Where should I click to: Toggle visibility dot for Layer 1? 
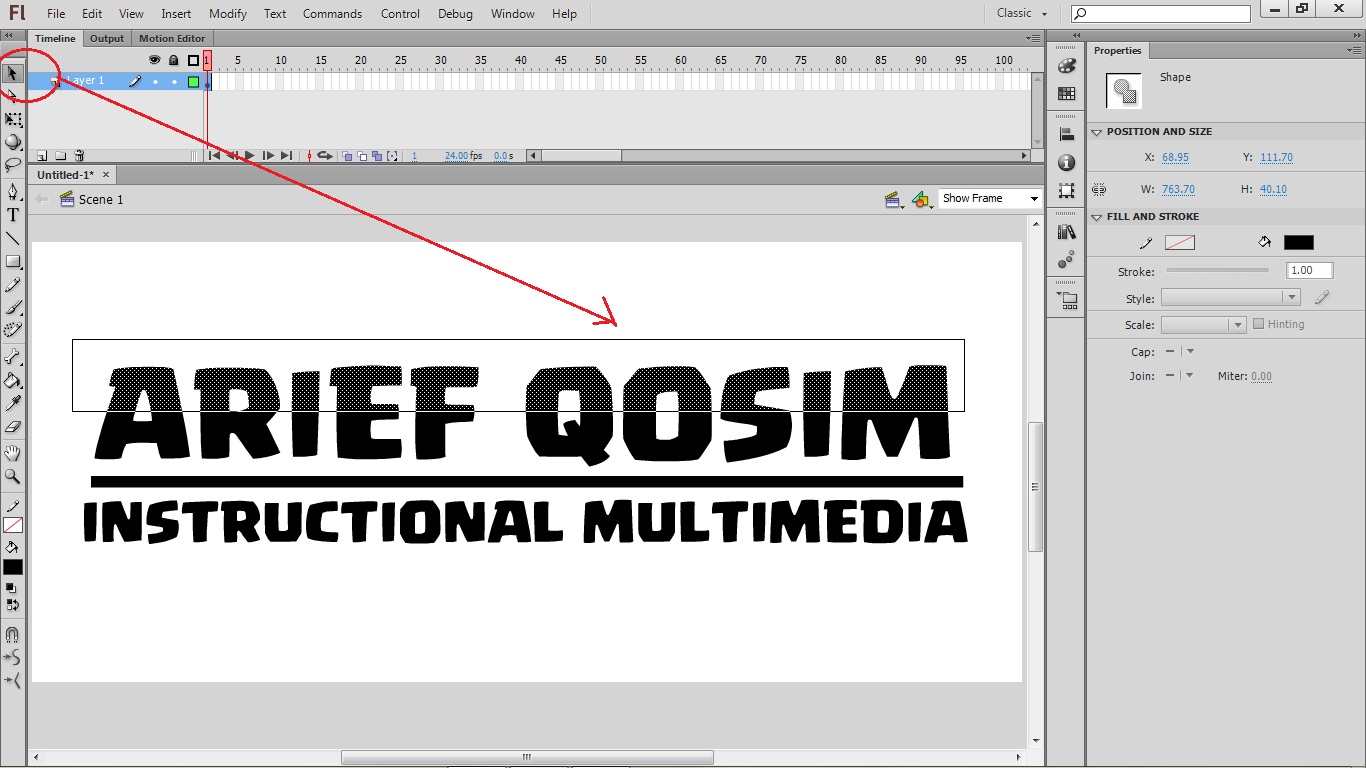(x=155, y=81)
